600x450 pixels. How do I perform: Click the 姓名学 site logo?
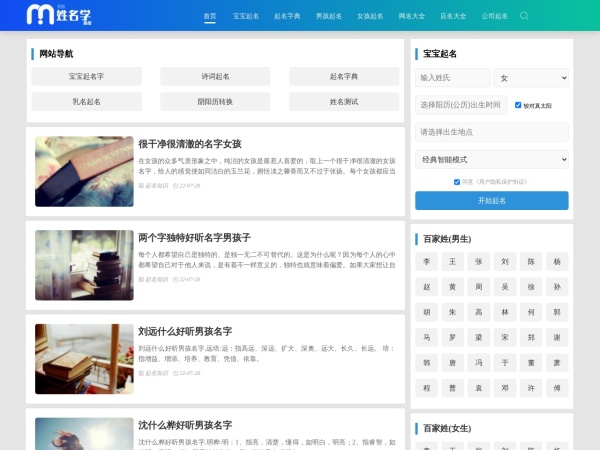(x=59, y=15)
